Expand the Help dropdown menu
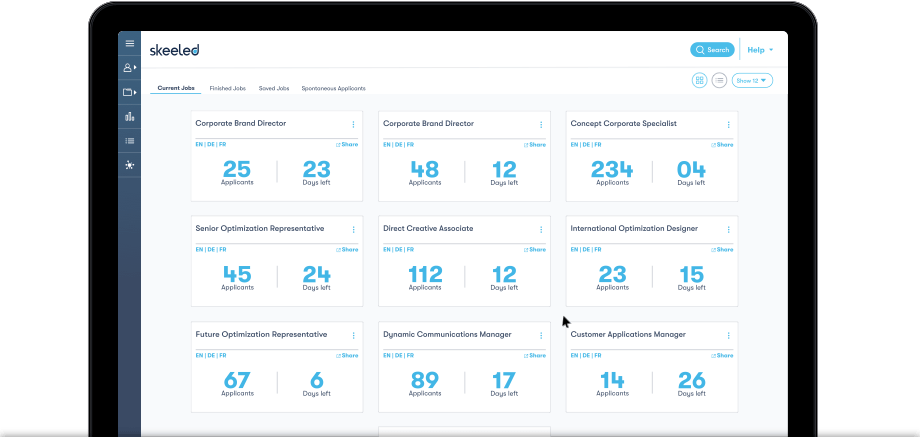The image size is (920, 437). tap(760, 50)
